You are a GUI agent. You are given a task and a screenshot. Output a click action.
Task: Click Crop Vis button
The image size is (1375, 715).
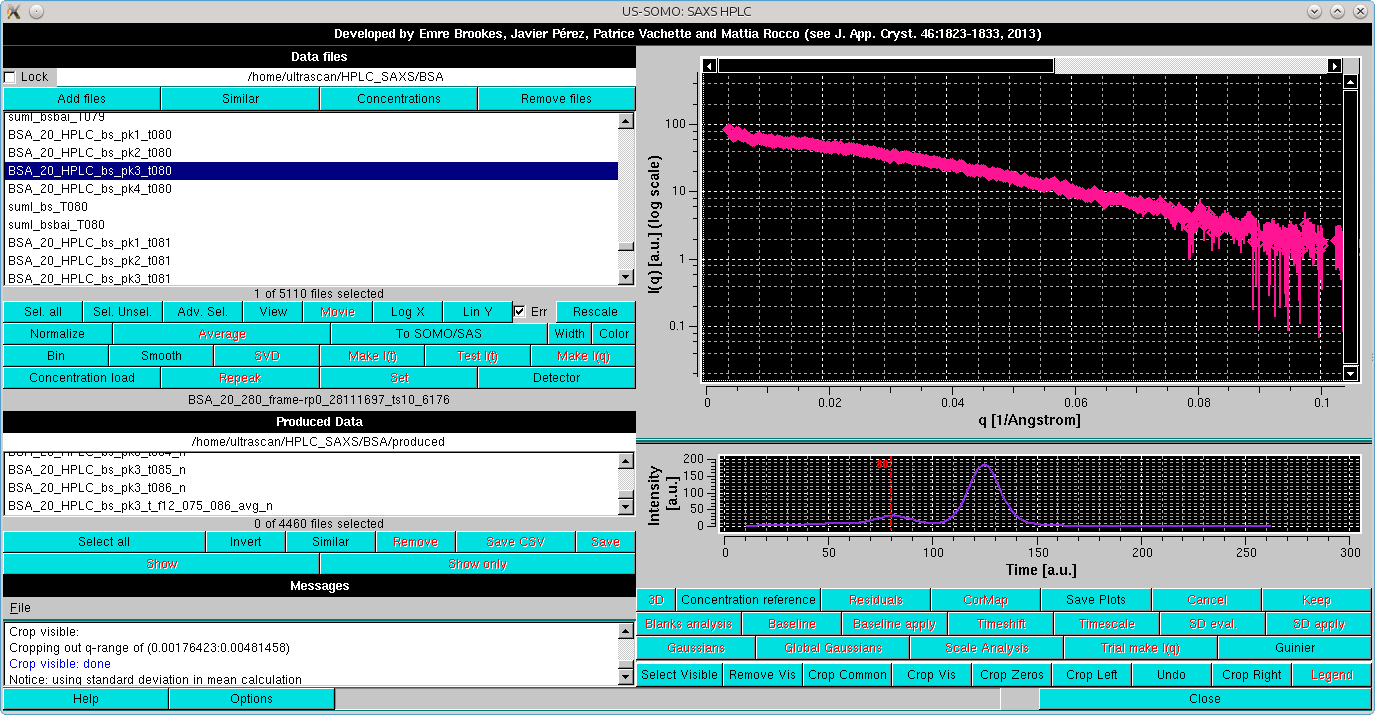tap(931, 675)
